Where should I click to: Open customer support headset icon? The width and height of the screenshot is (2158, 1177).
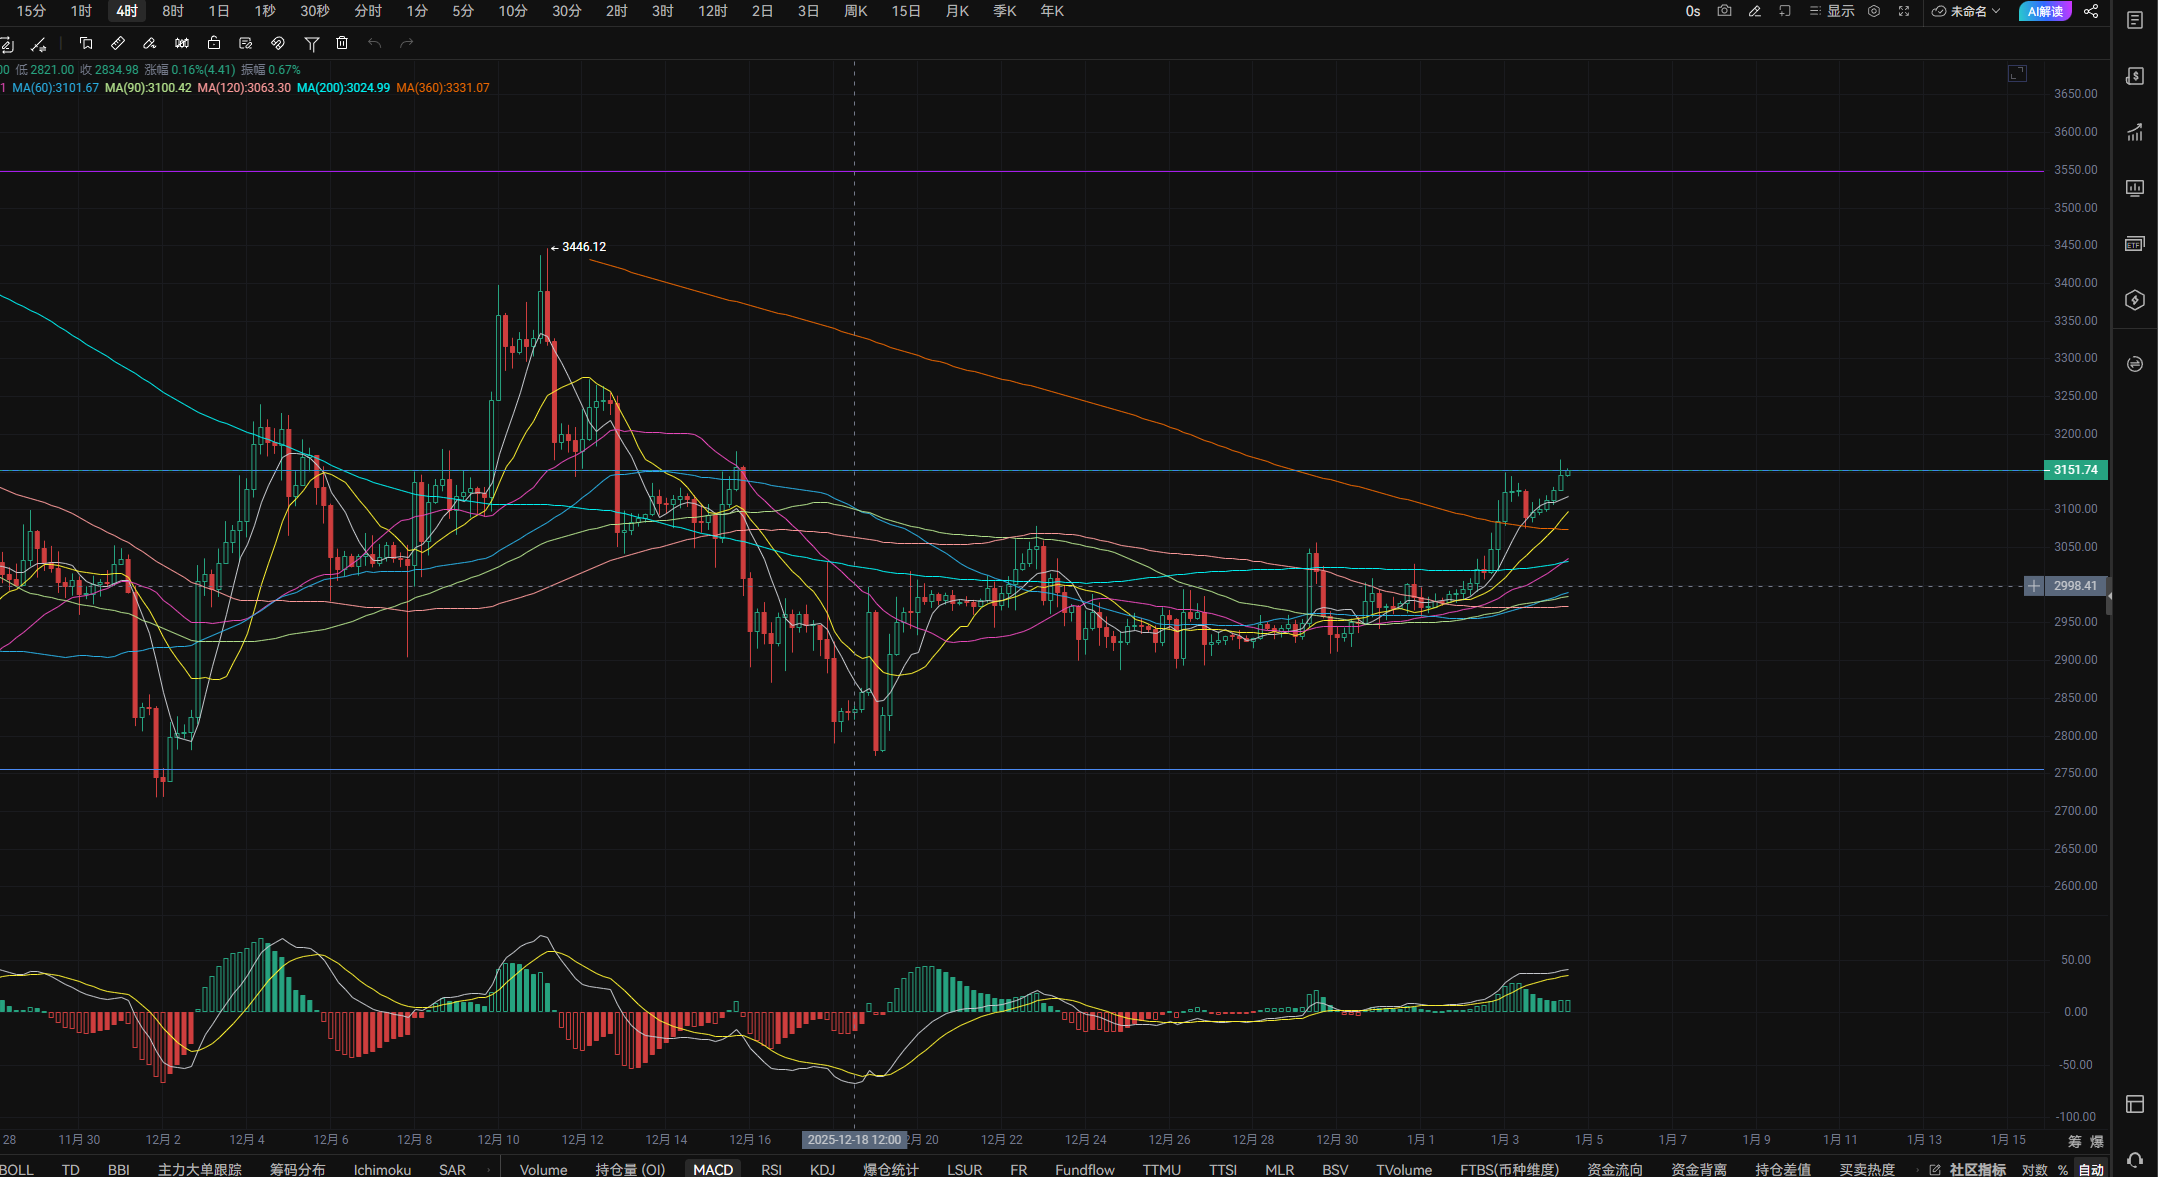[x=2135, y=1160]
